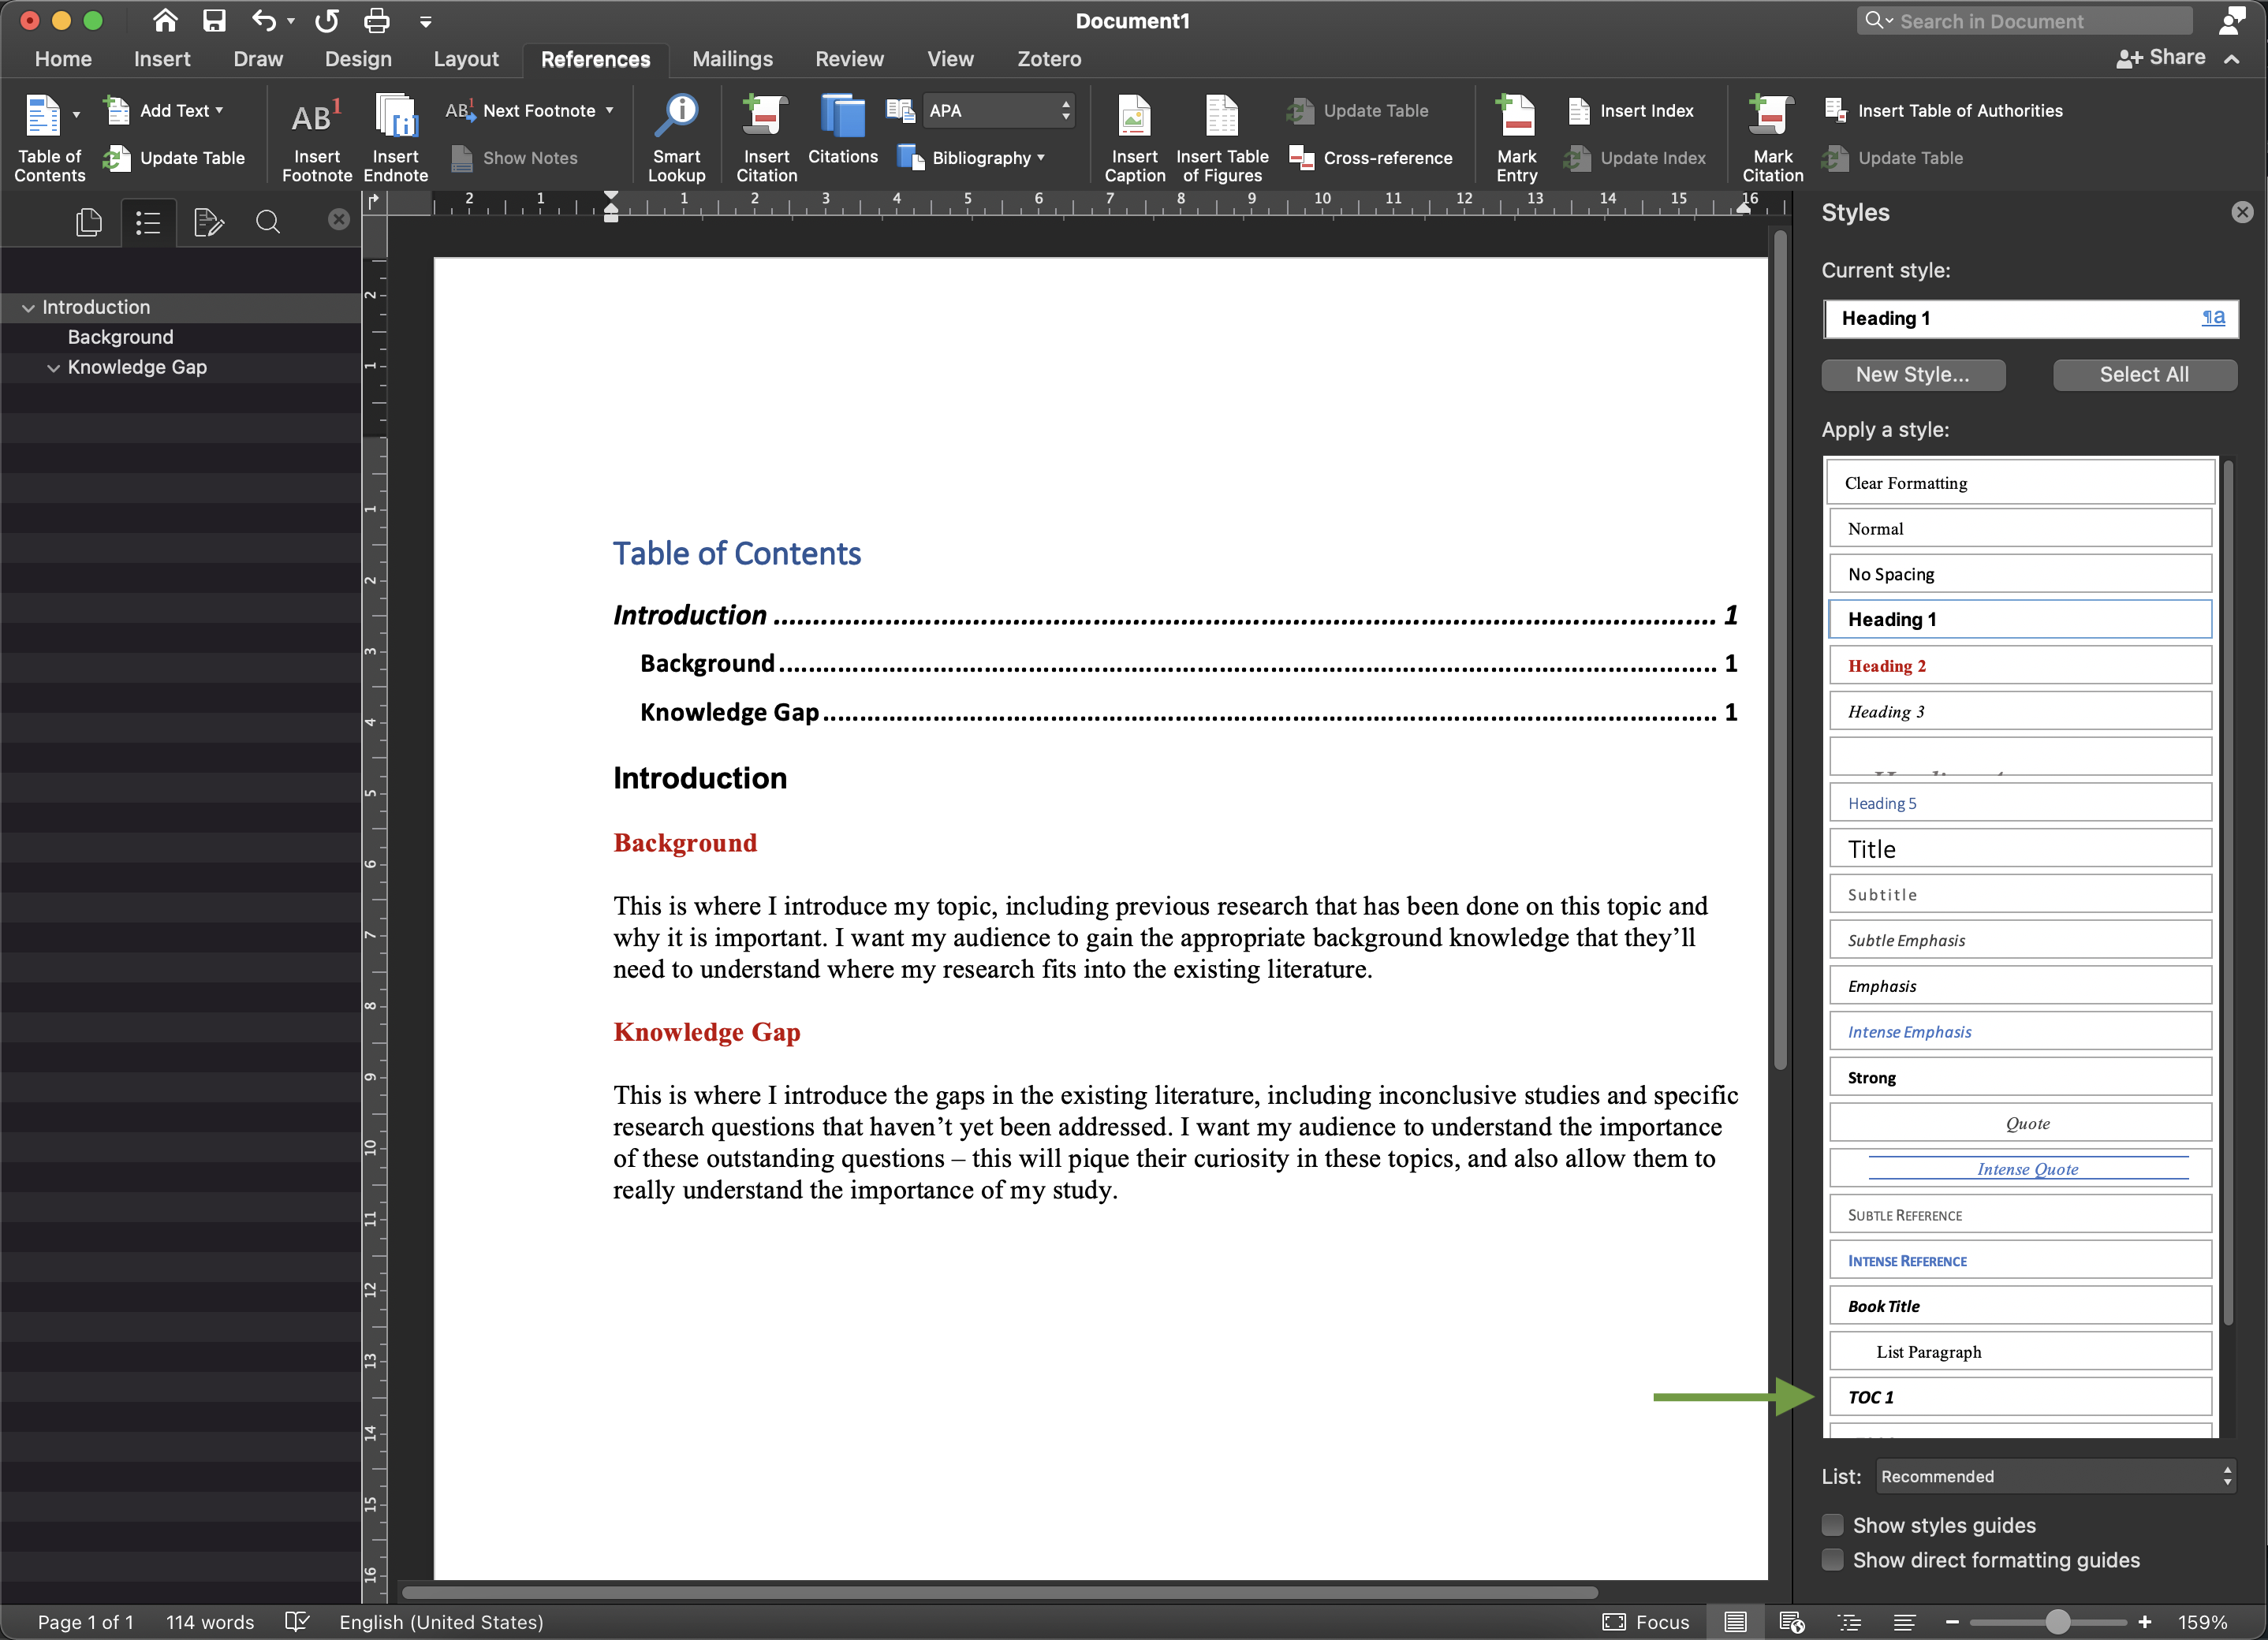This screenshot has height=1640, width=2268.
Task: Save the document with the floppy icon
Action: pyautogui.click(x=214, y=20)
